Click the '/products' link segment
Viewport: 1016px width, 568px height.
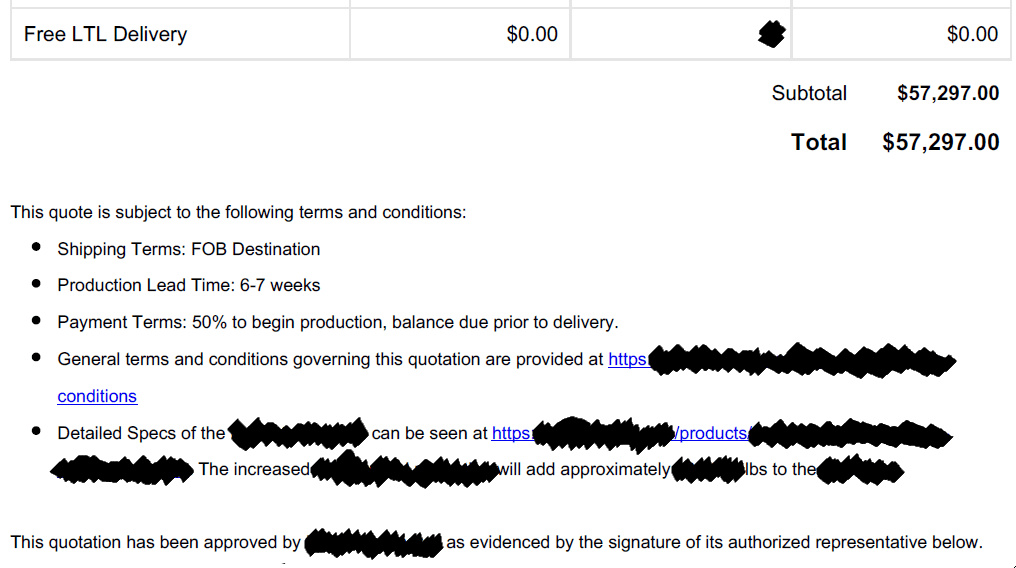tap(711, 433)
